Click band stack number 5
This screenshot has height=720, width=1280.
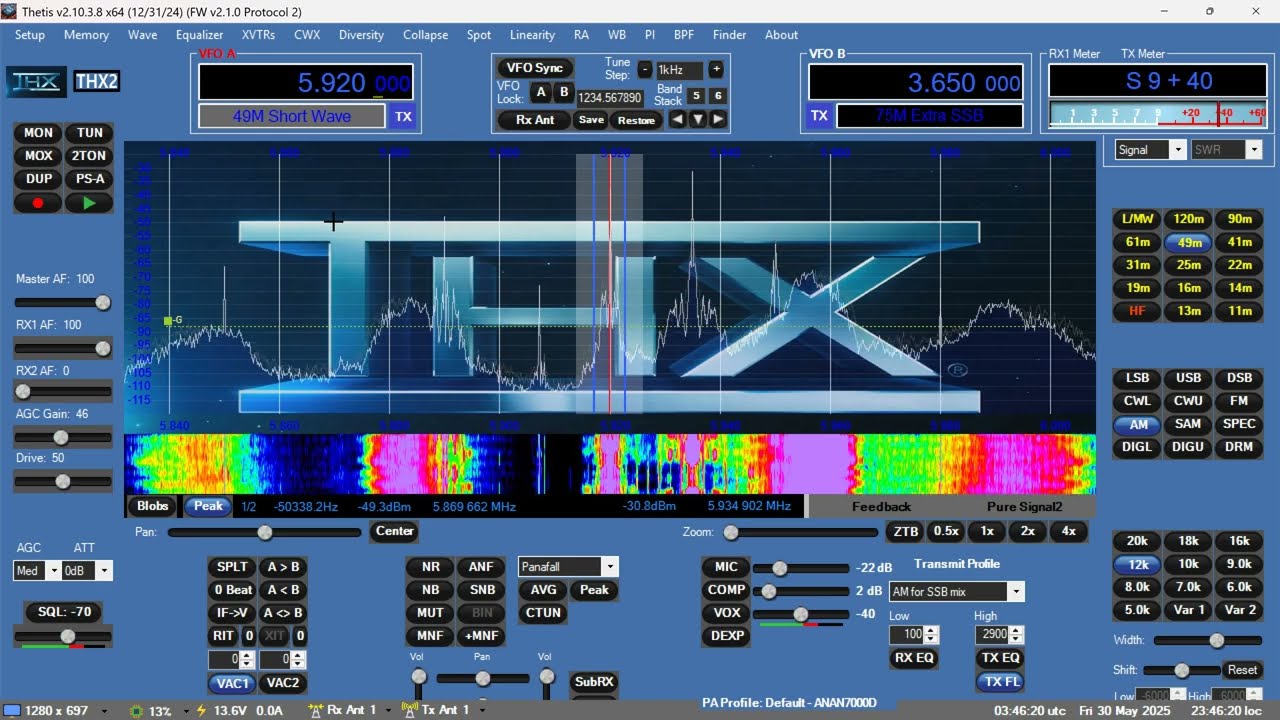tap(696, 95)
